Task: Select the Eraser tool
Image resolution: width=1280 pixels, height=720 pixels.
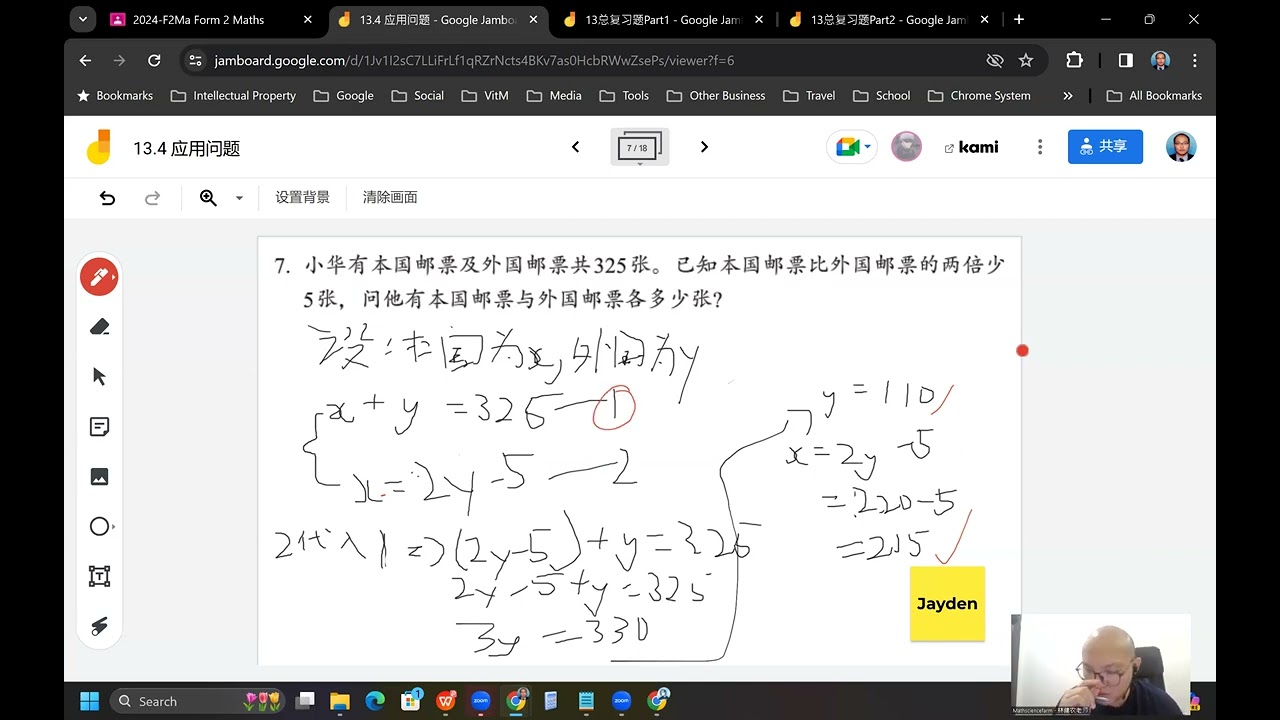Action: pos(99,327)
